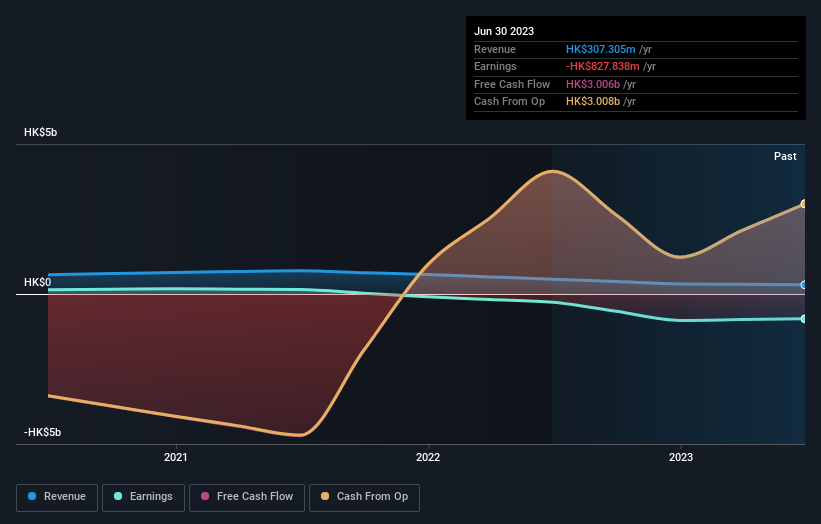Toggle the Cash From Op legend button
821x524 pixels.
click(364, 497)
